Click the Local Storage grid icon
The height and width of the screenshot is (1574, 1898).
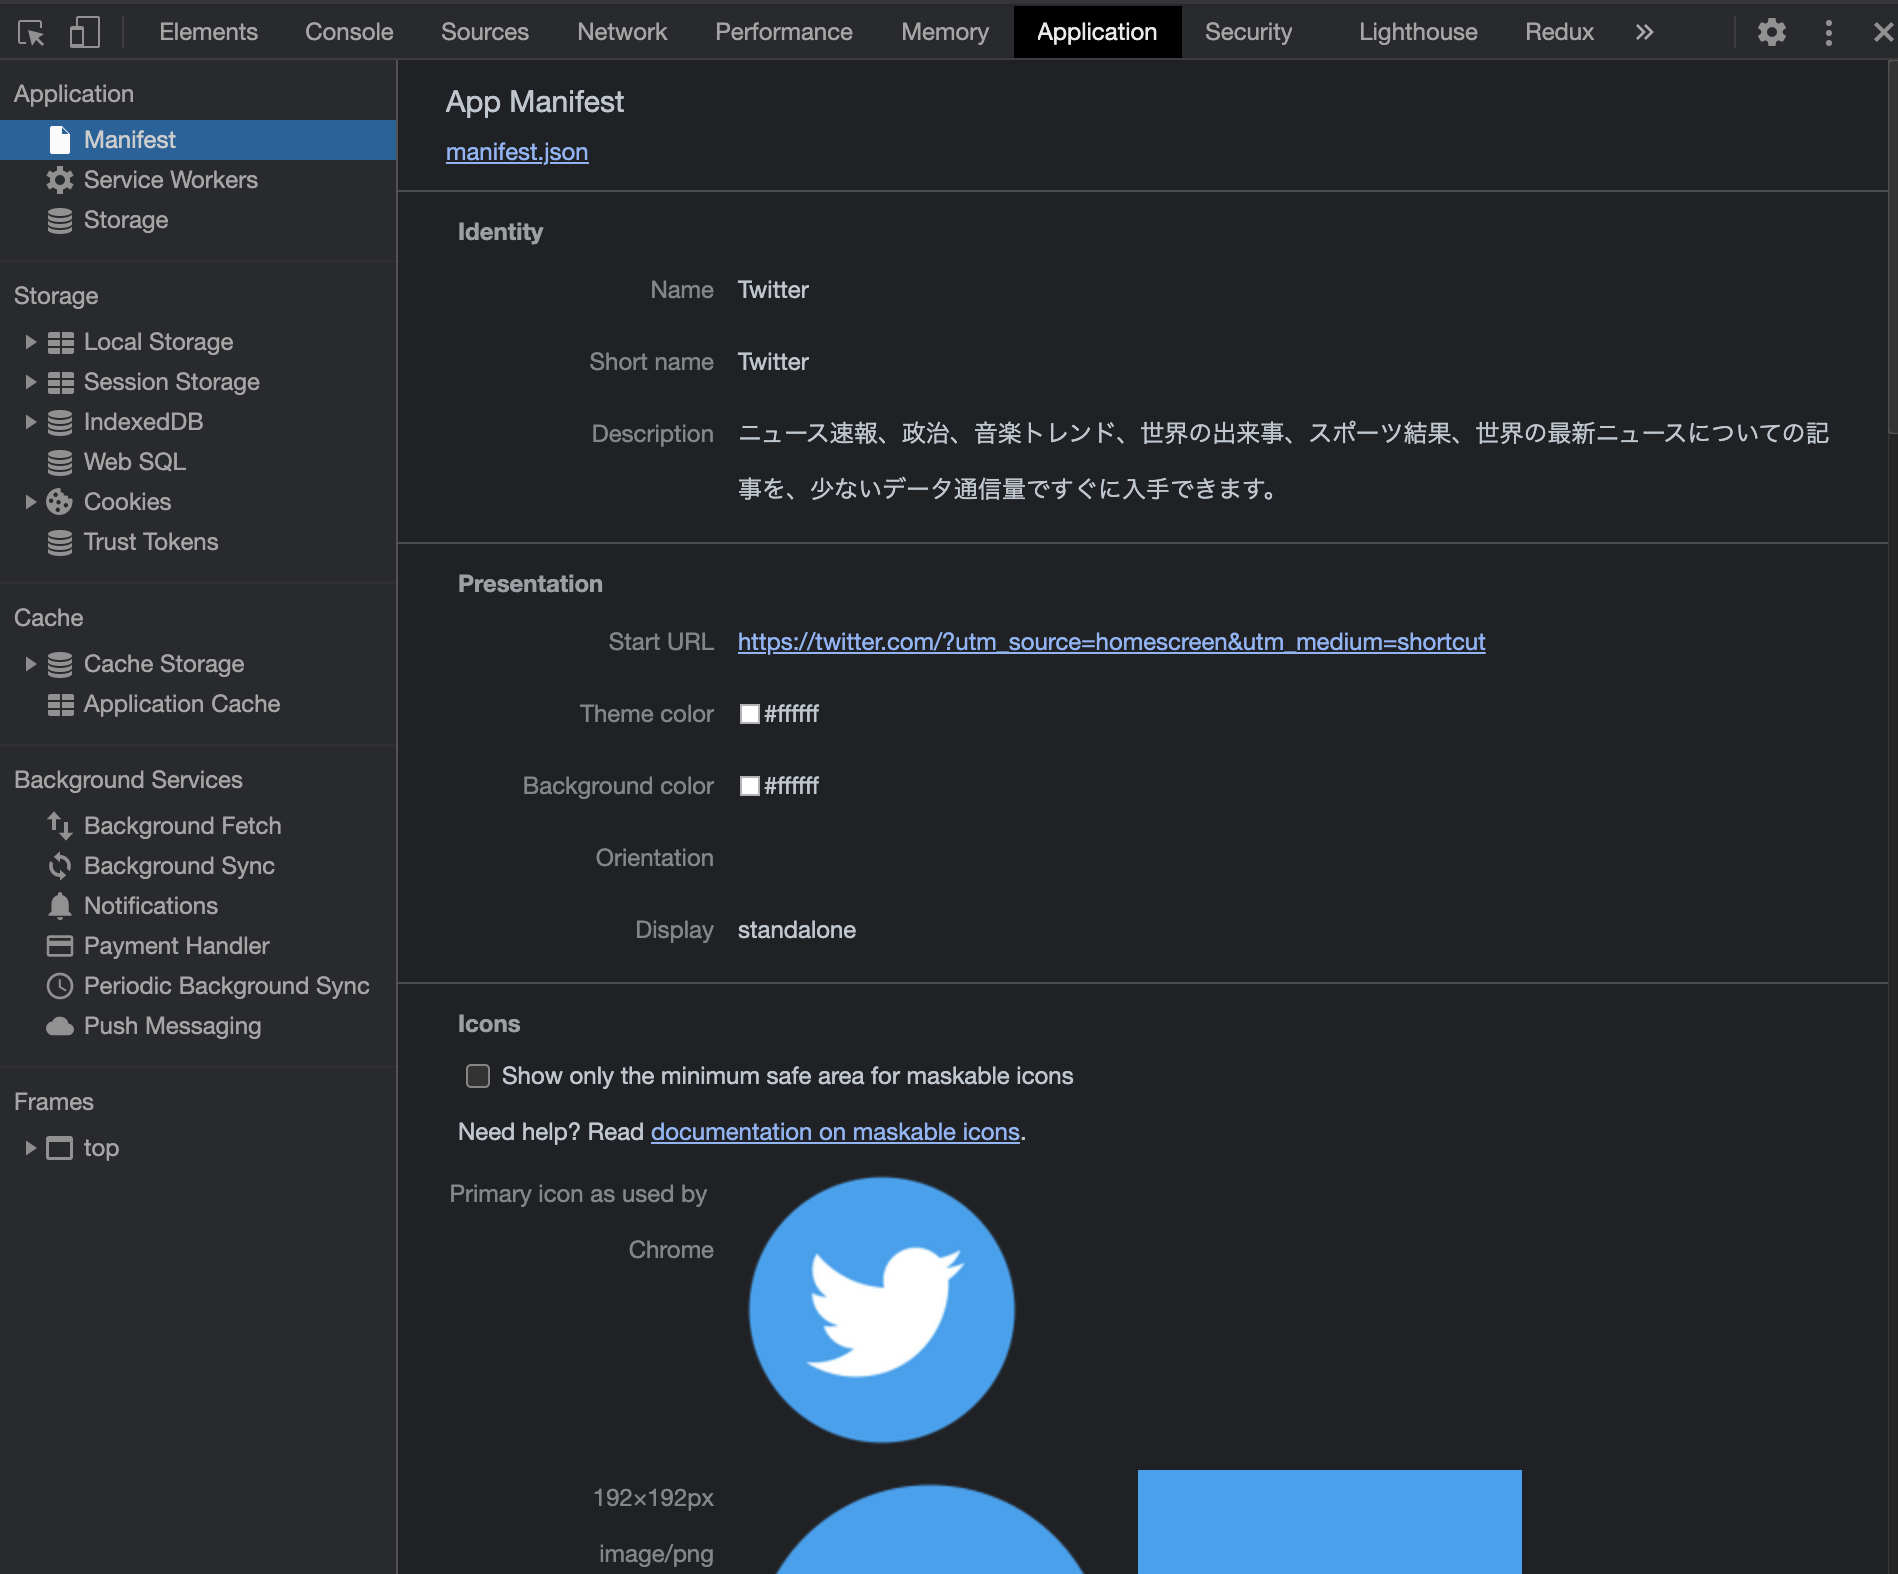(61, 343)
